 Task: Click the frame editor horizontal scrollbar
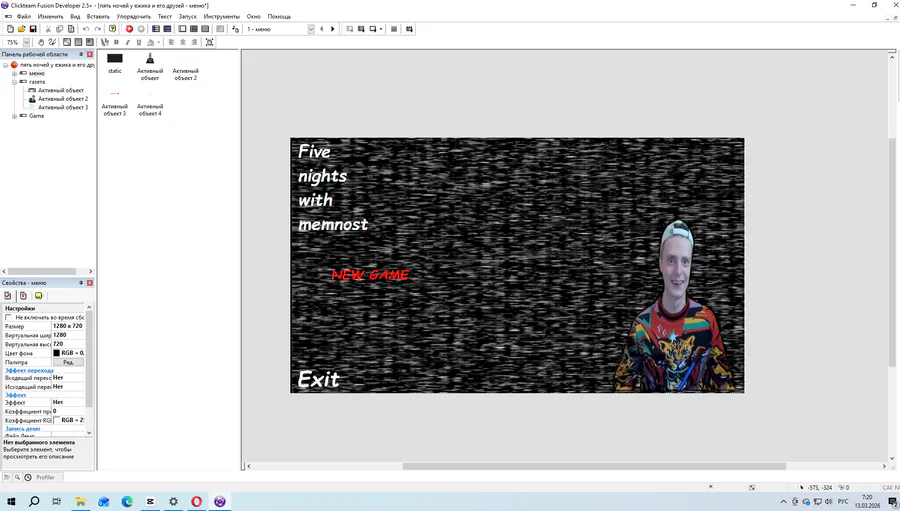pyautogui.click(x=593, y=466)
